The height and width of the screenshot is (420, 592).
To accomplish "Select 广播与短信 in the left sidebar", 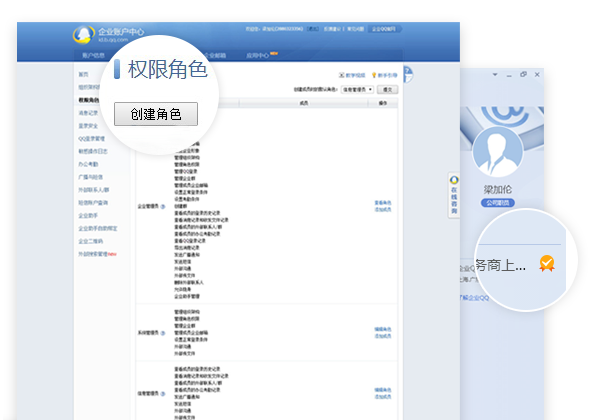I will [x=90, y=177].
